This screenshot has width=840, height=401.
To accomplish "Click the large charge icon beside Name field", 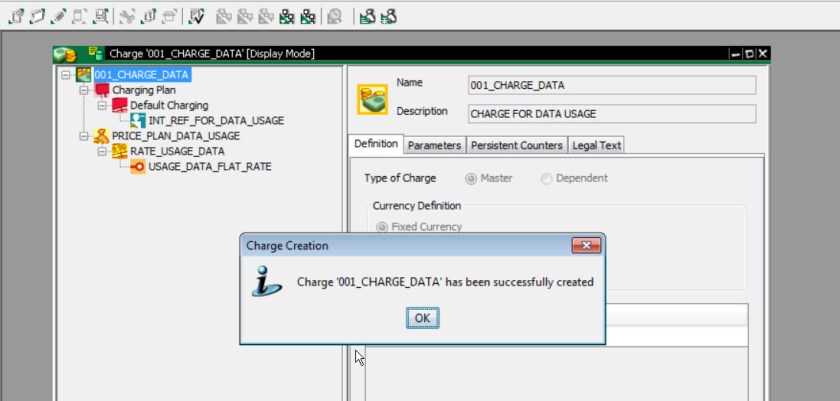I will click(x=372, y=99).
